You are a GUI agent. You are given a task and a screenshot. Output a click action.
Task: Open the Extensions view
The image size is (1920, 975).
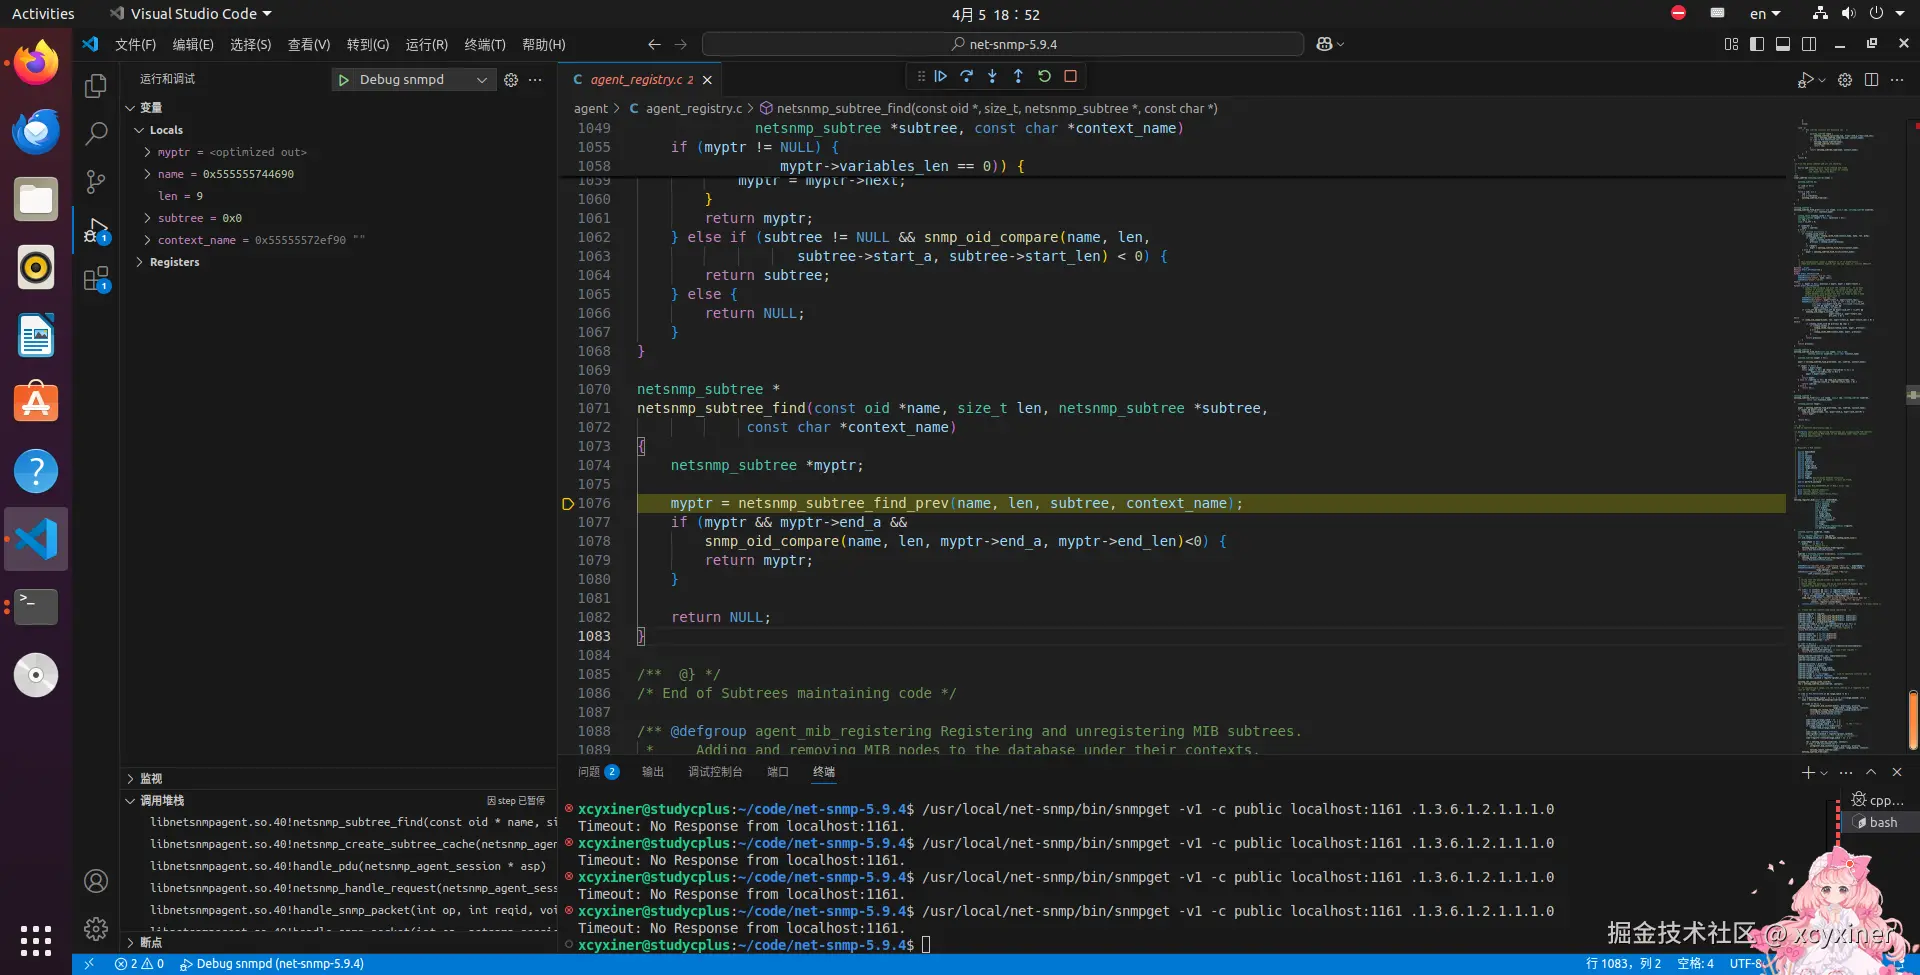96,279
